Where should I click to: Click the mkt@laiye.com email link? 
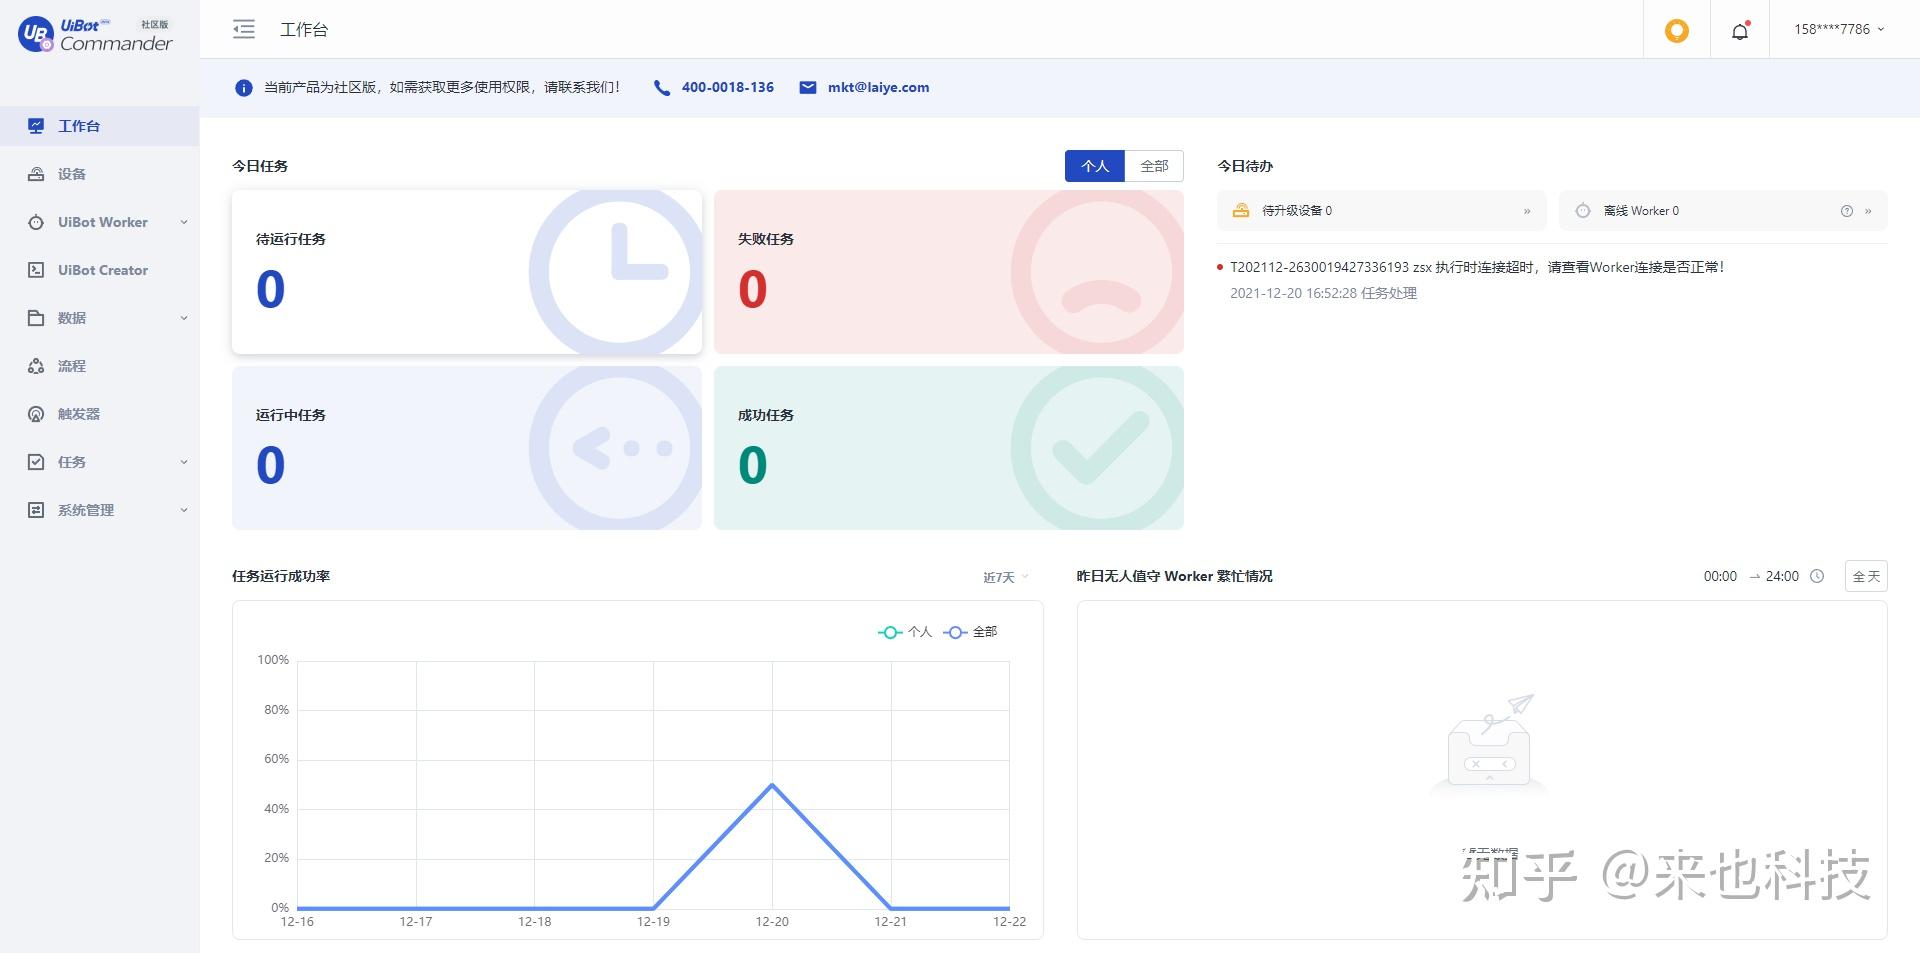(877, 87)
